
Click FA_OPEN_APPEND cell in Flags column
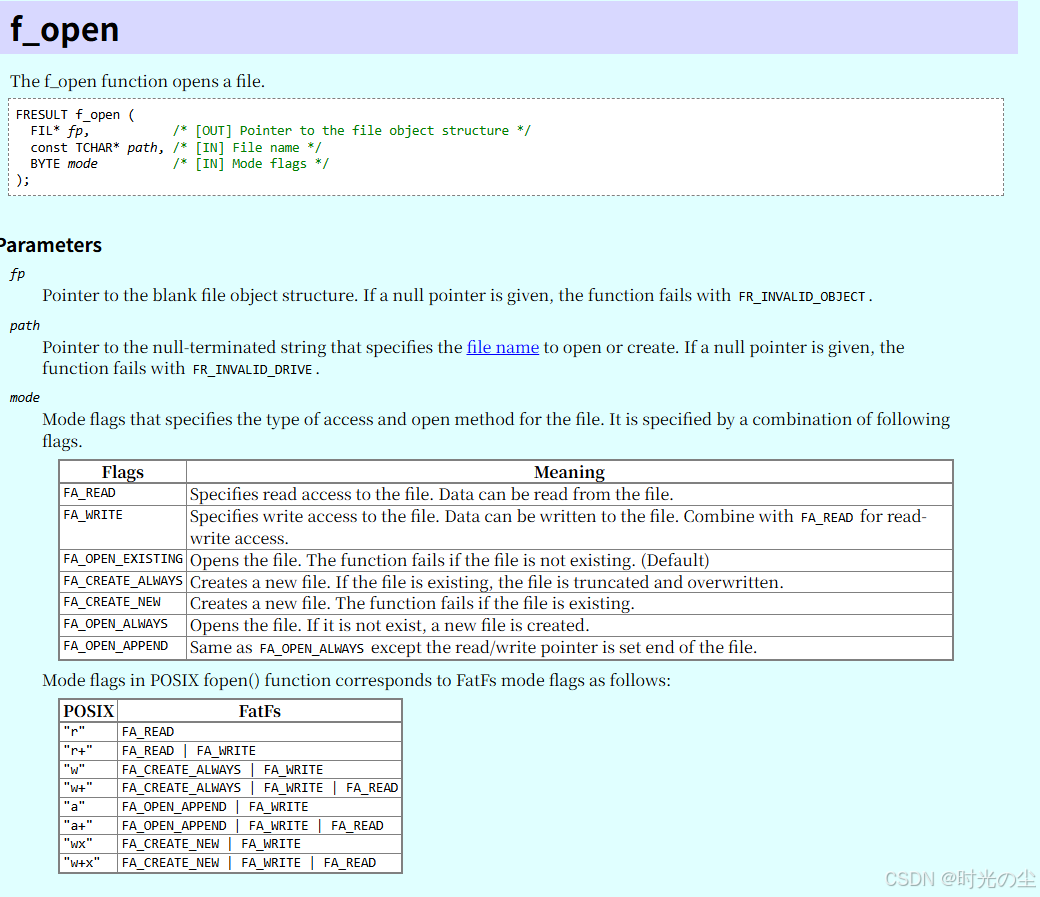123,647
